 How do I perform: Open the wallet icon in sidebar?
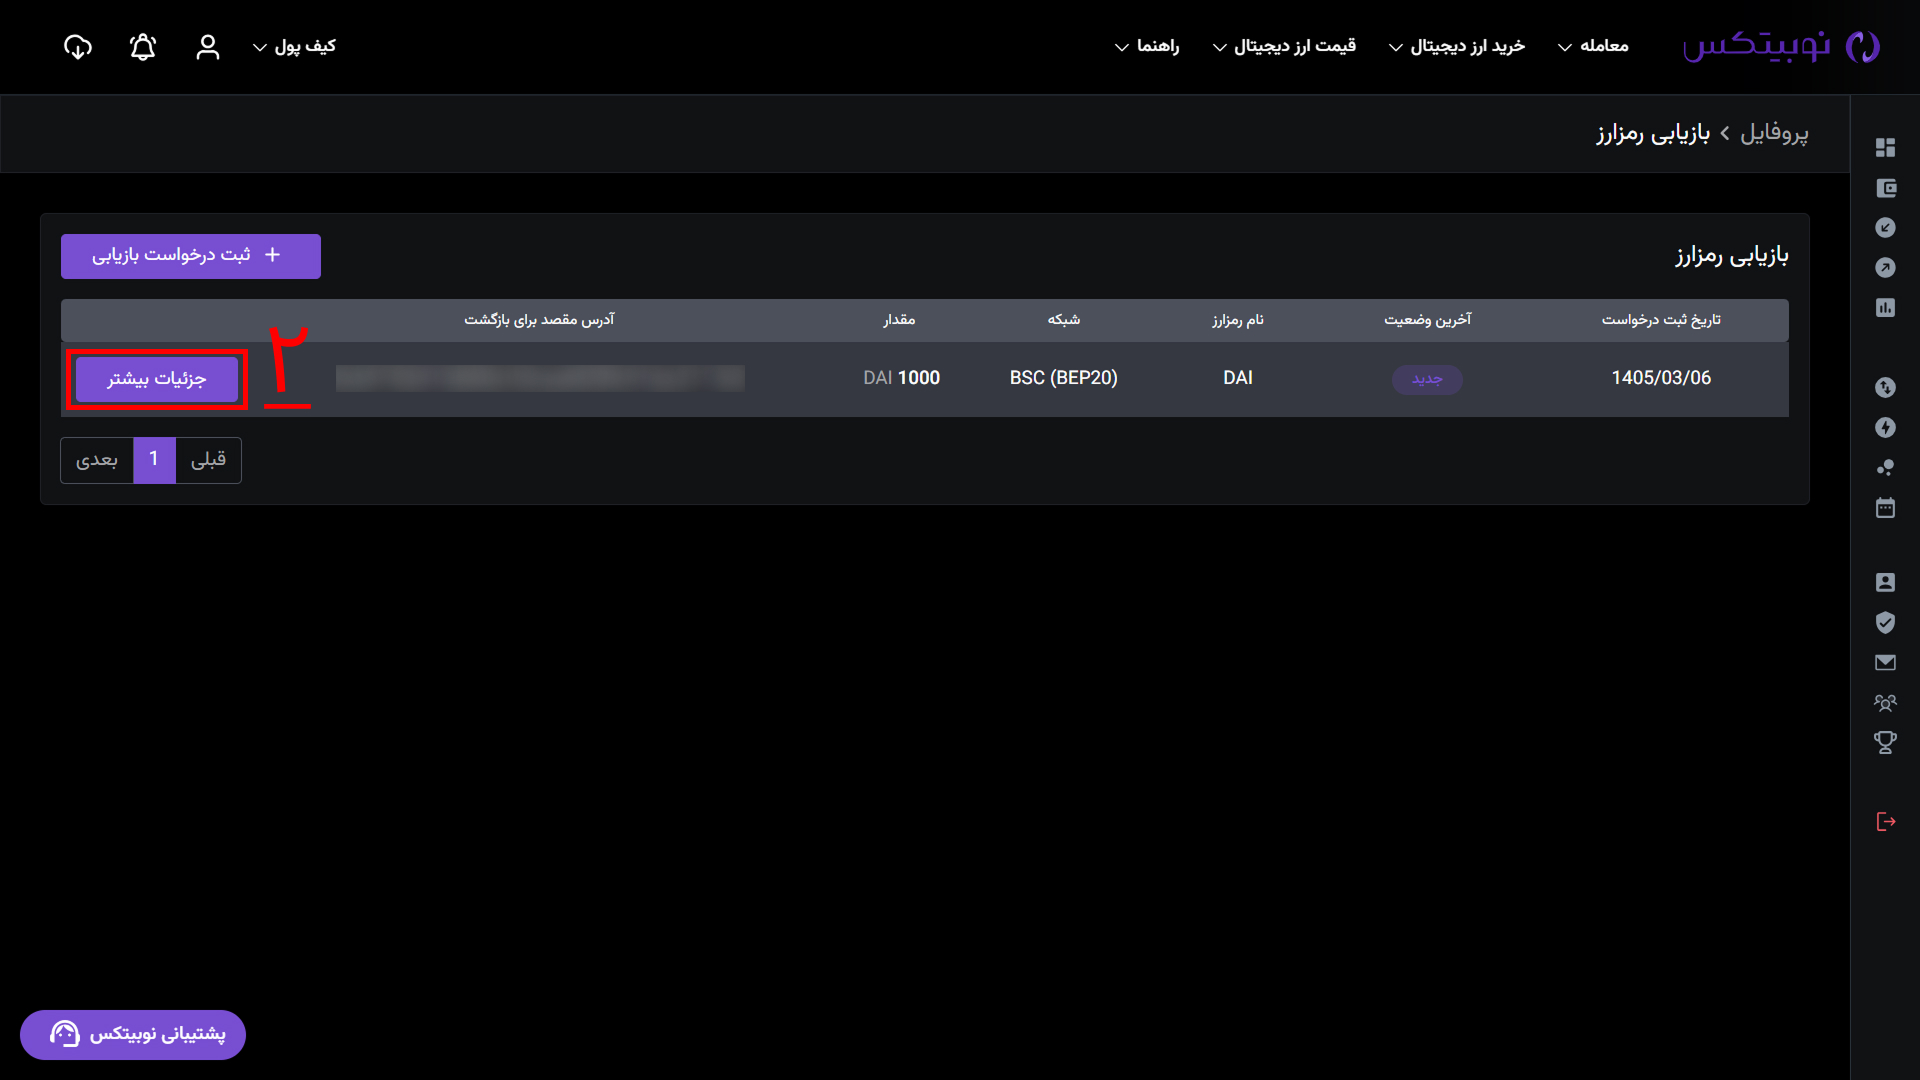pos(1885,188)
